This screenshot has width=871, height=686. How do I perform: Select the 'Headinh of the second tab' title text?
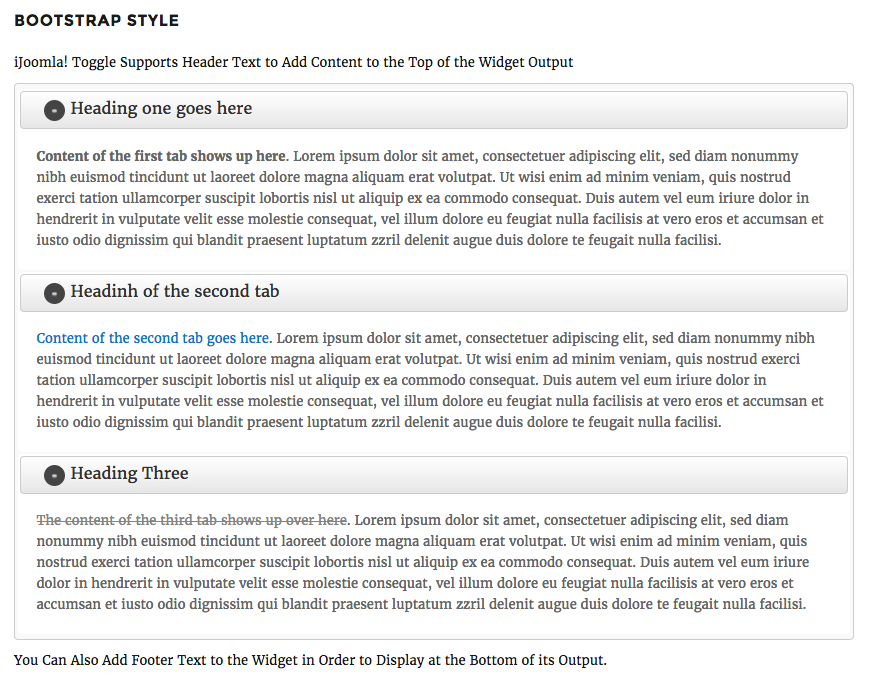coord(175,291)
